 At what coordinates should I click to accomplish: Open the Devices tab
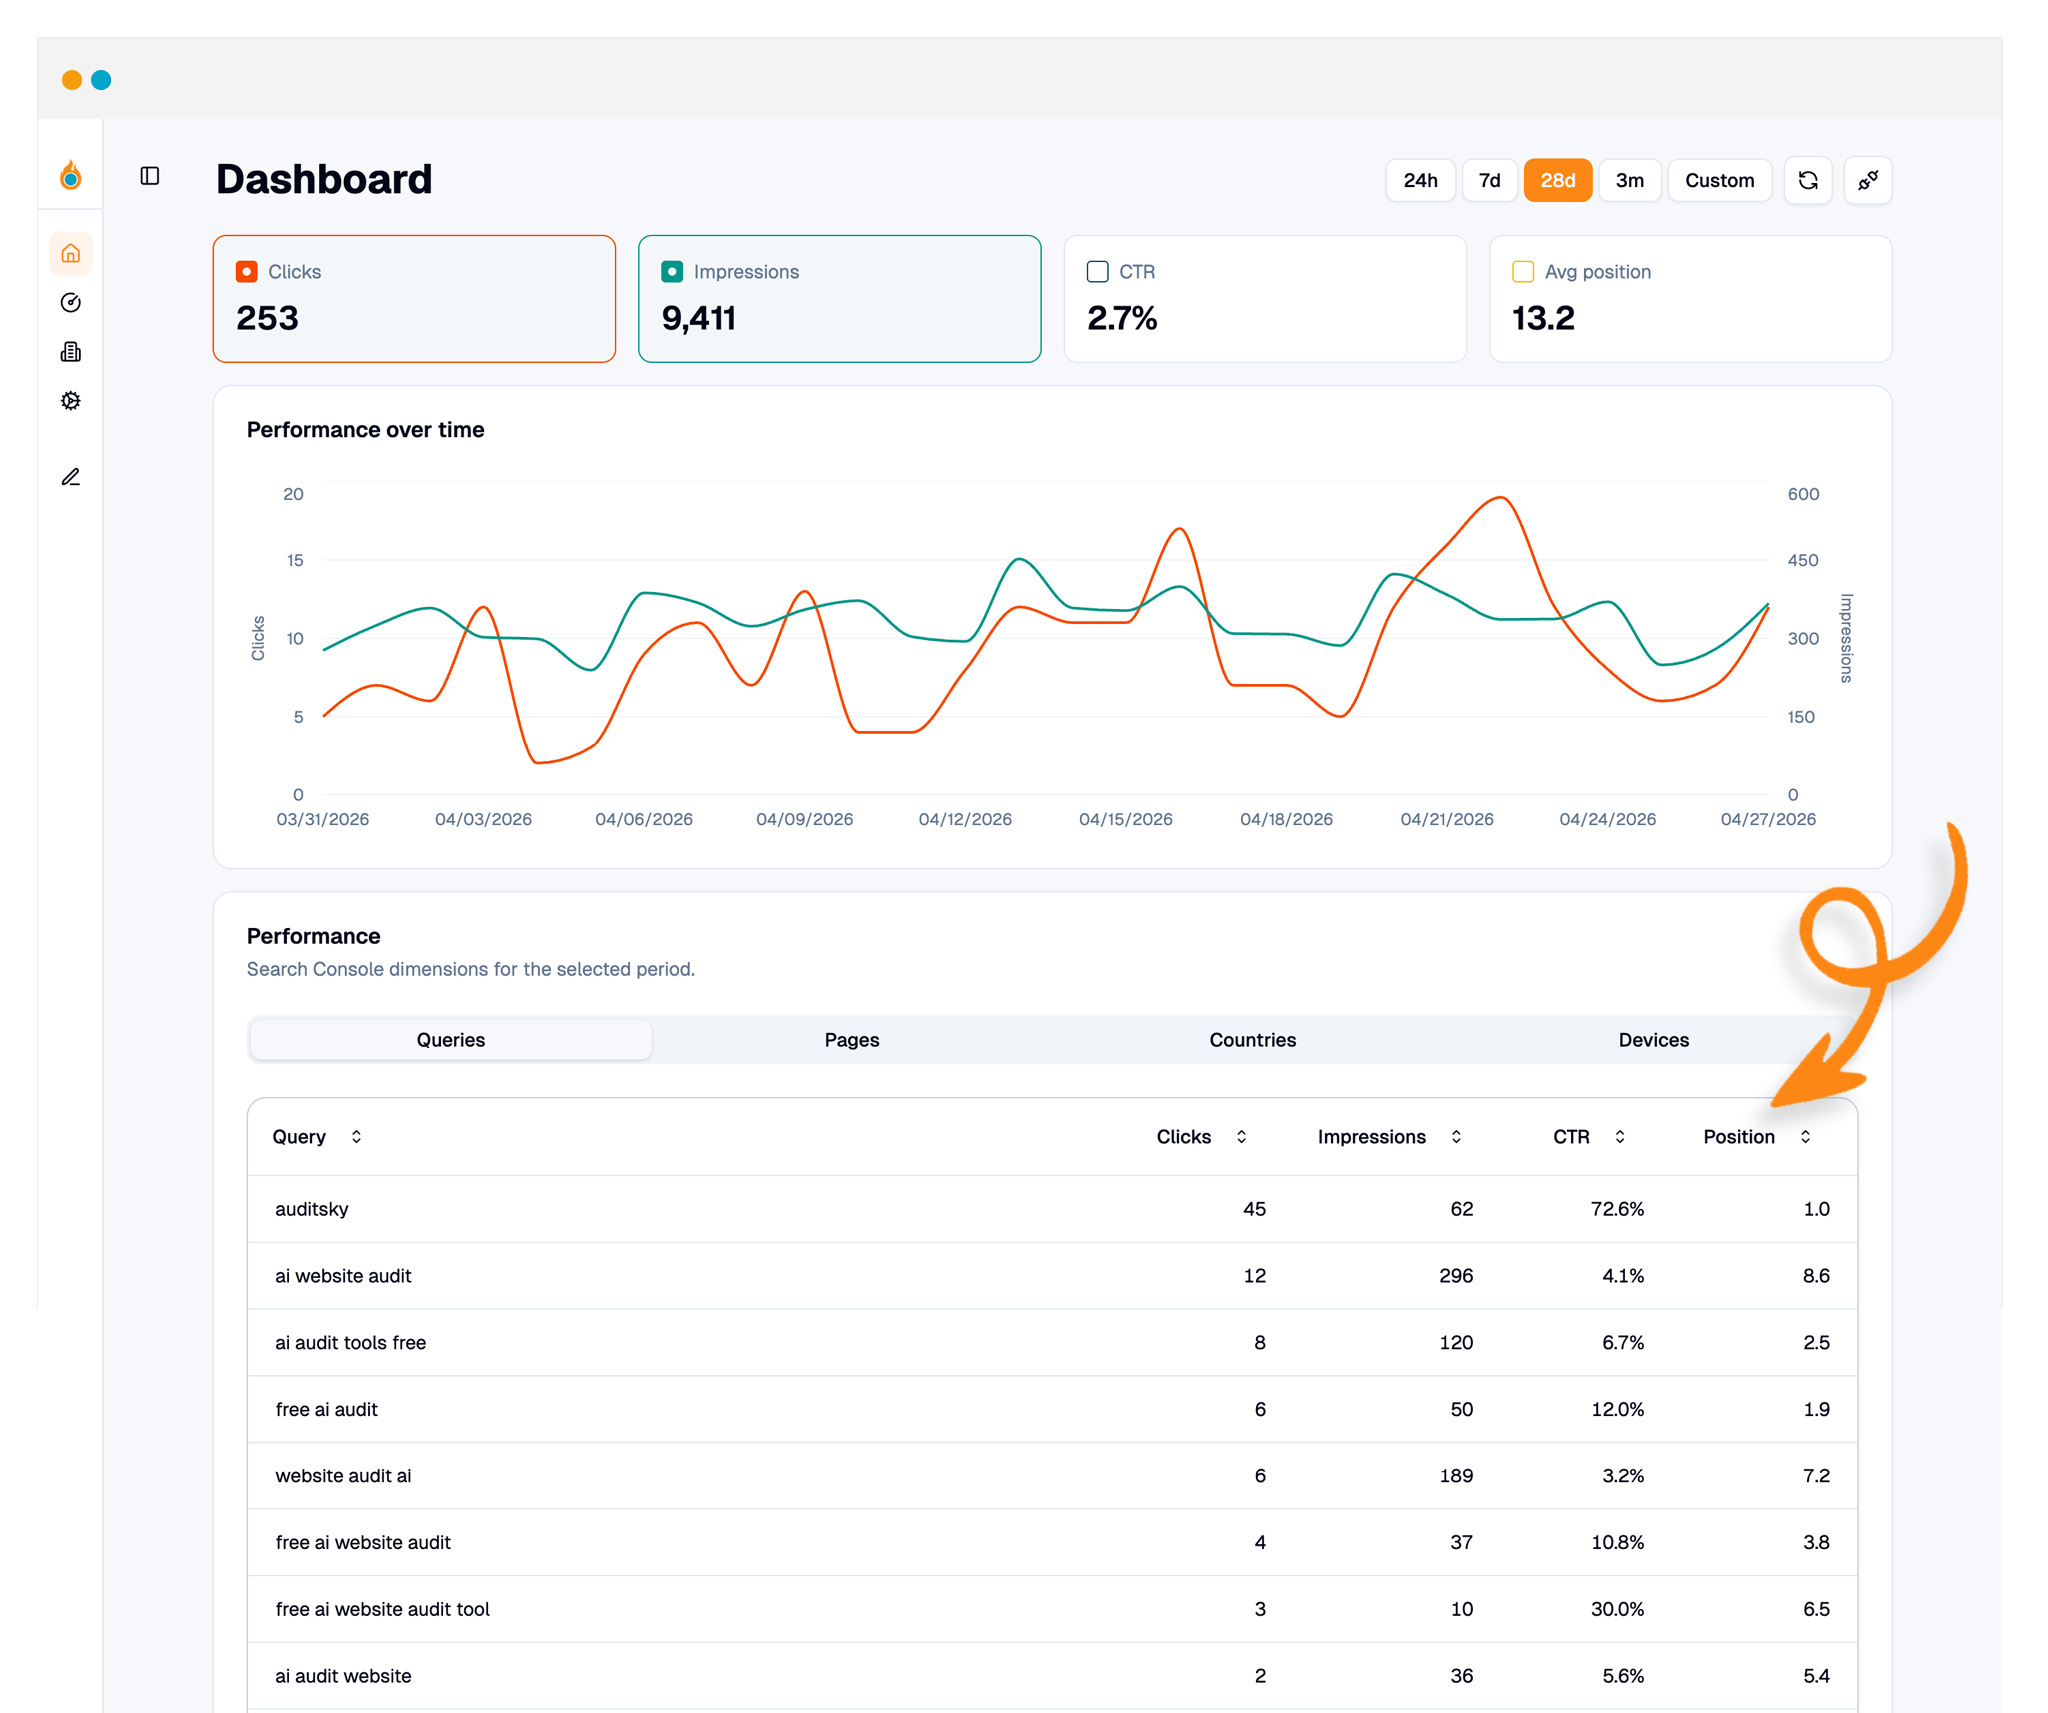[1653, 1039]
